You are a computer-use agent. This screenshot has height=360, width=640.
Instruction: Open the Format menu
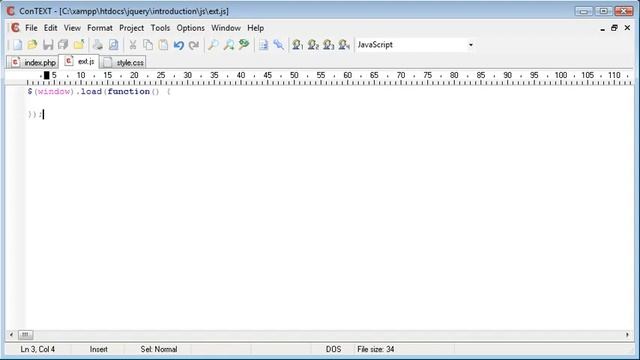click(100, 28)
